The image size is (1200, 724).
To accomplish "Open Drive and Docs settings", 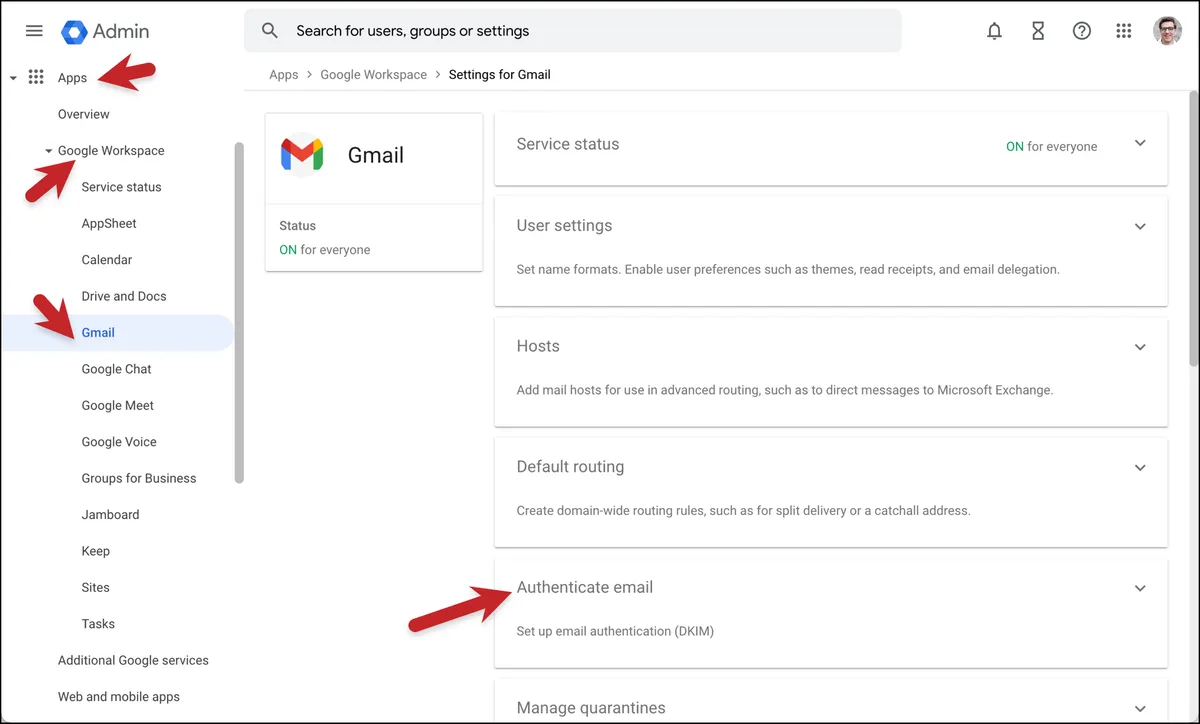I will pyautogui.click(x=124, y=296).
